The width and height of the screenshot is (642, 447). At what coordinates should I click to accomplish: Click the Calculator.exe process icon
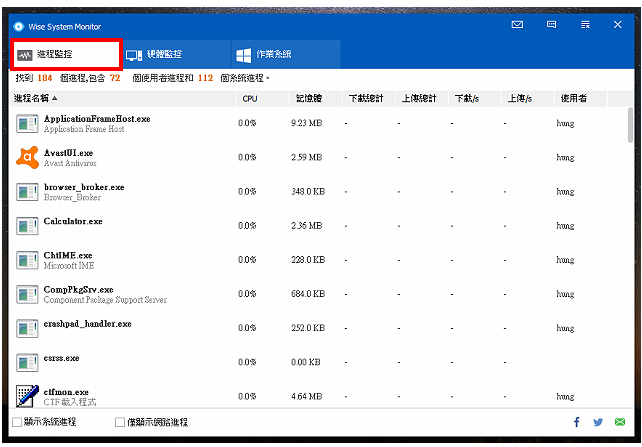27,226
